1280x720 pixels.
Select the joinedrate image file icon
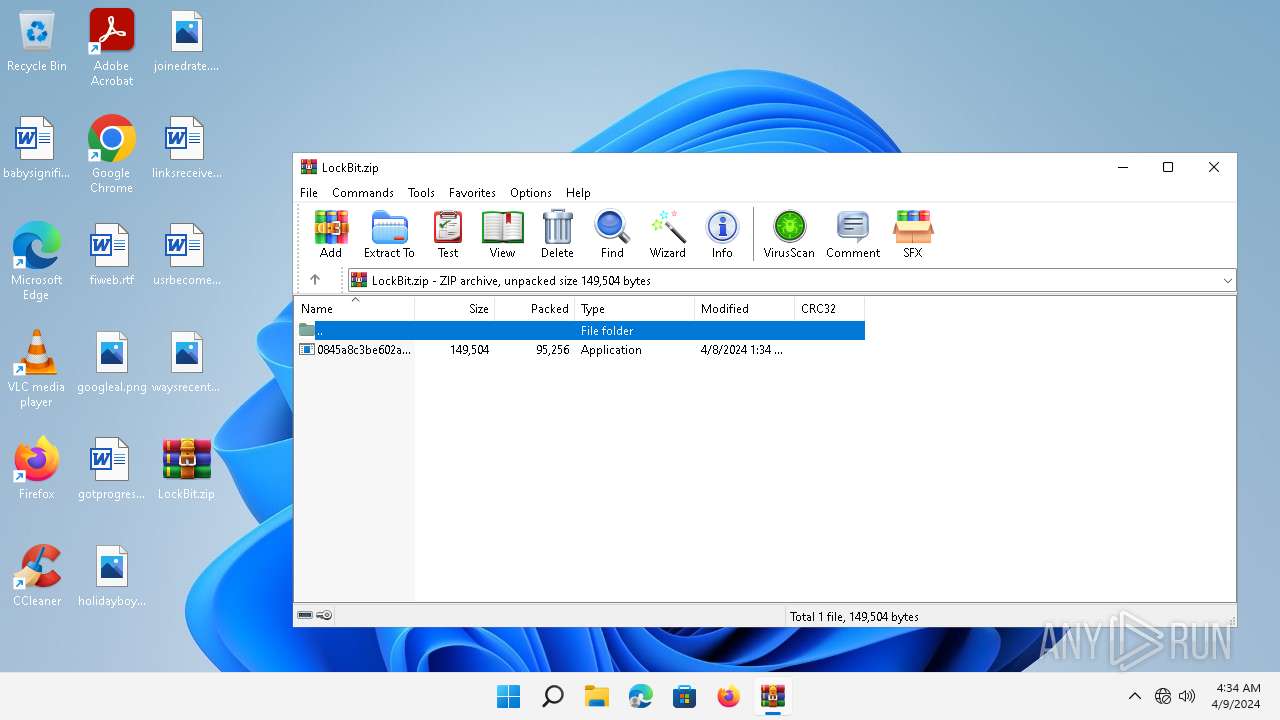coord(187,42)
